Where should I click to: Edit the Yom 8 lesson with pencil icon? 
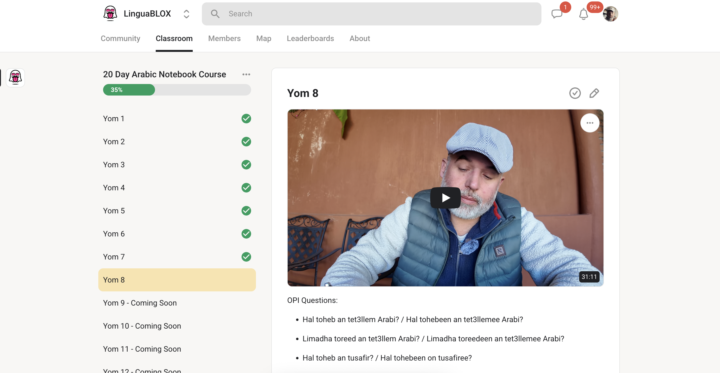click(x=594, y=93)
